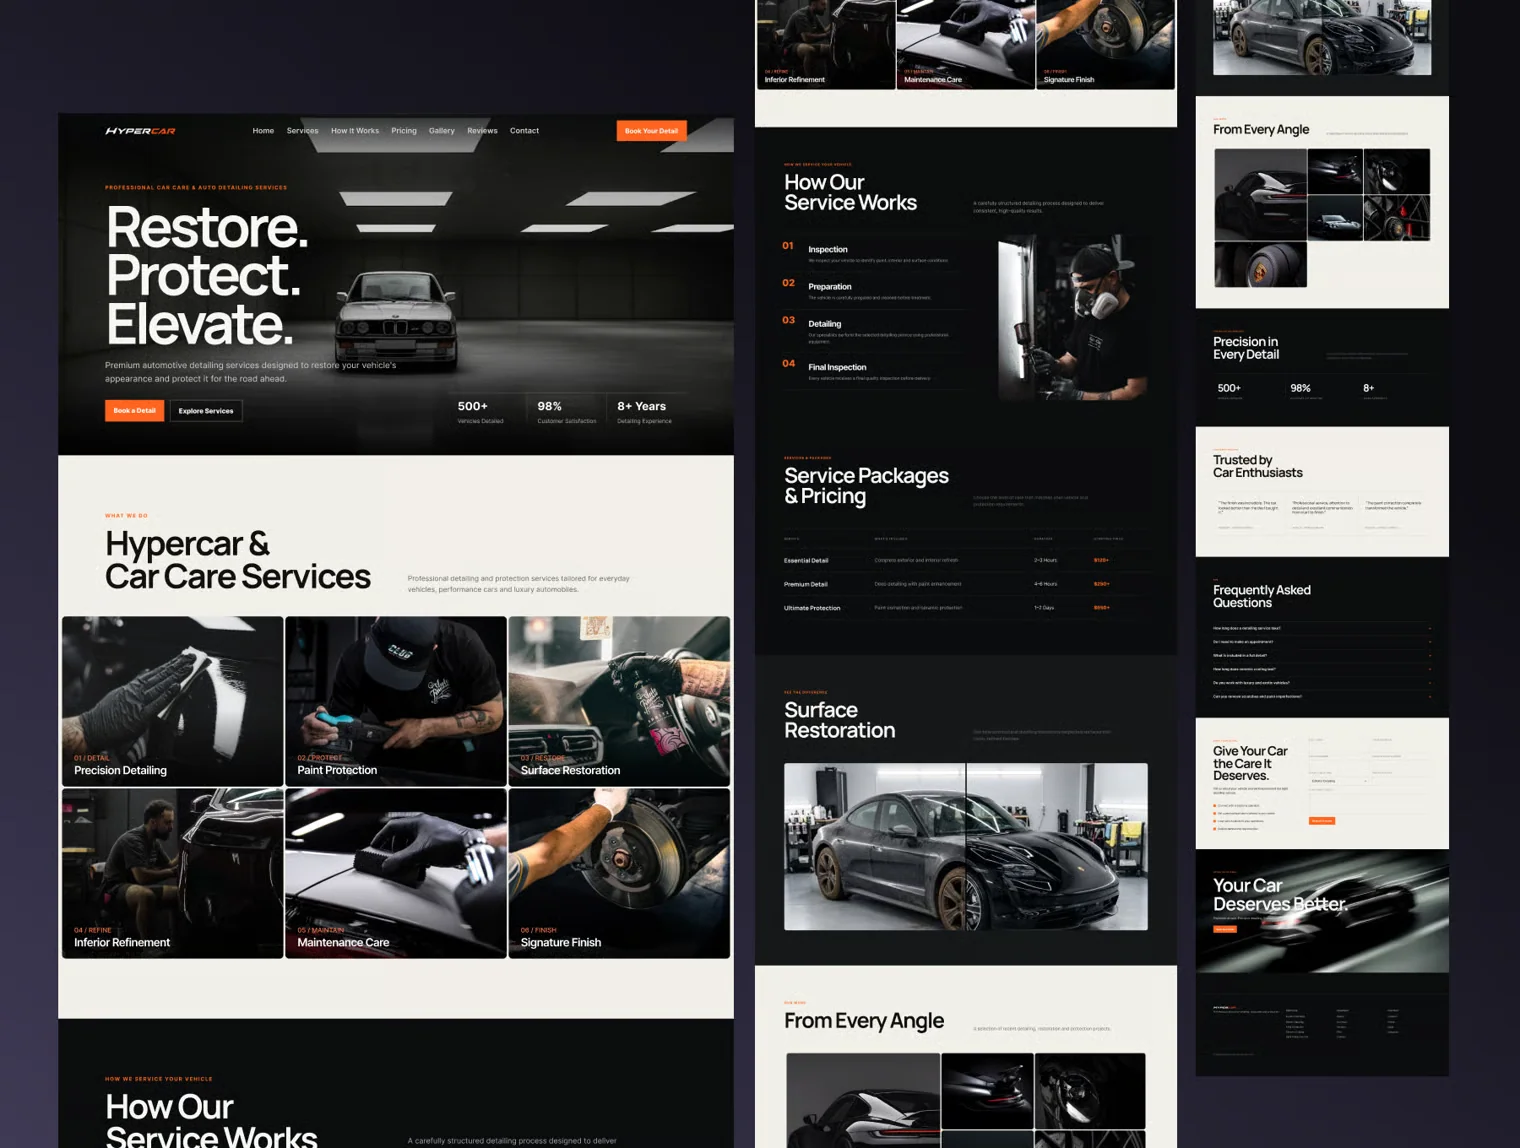The height and width of the screenshot is (1148, 1520).
Task: Open the service type dropdown in the contact form
Action: 1338,781
